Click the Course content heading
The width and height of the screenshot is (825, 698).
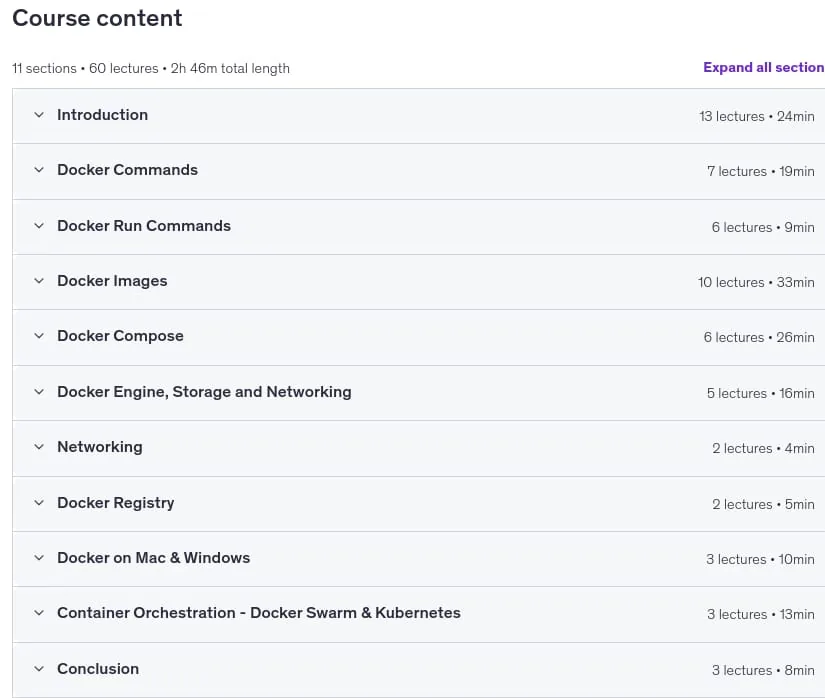97,18
